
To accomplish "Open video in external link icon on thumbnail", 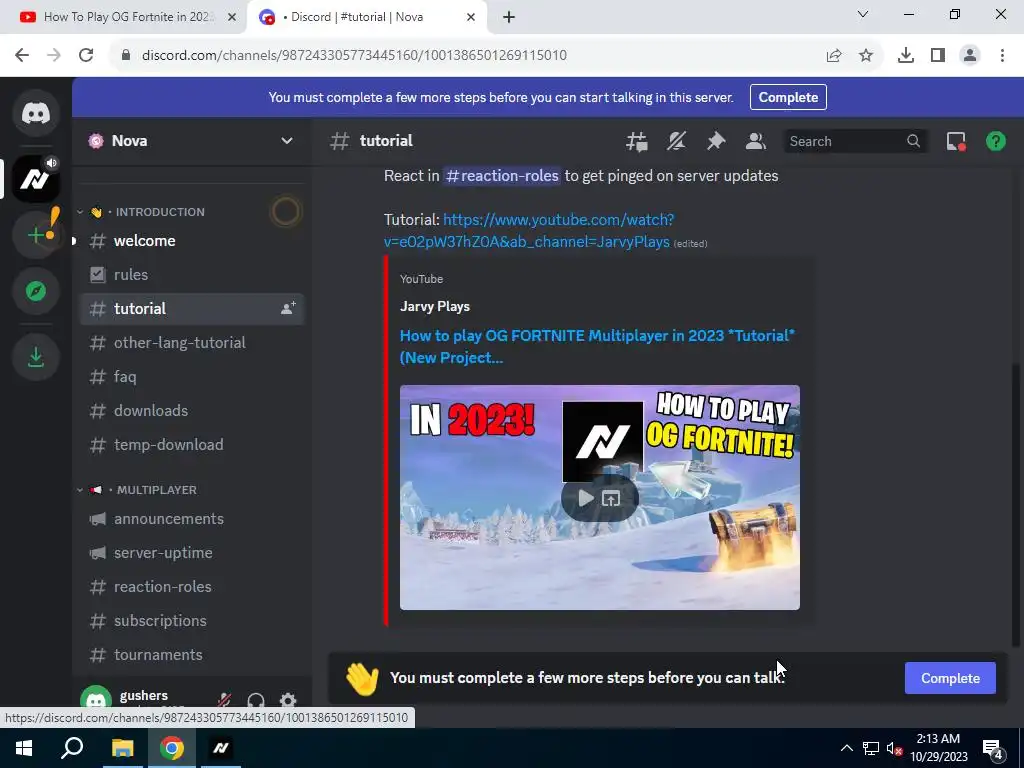I will (611, 498).
